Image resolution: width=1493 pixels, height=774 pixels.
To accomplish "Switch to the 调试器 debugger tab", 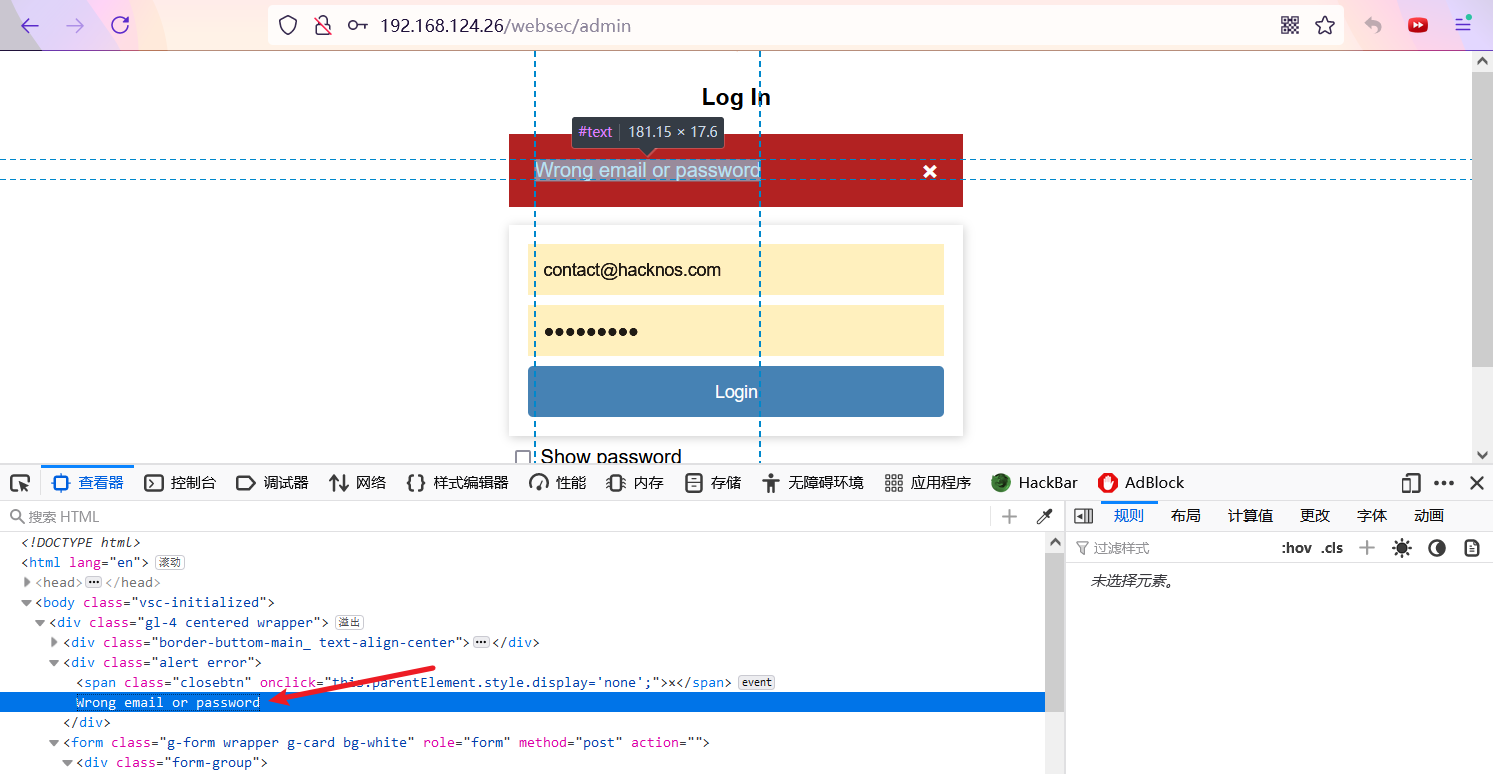I will 272,483.
